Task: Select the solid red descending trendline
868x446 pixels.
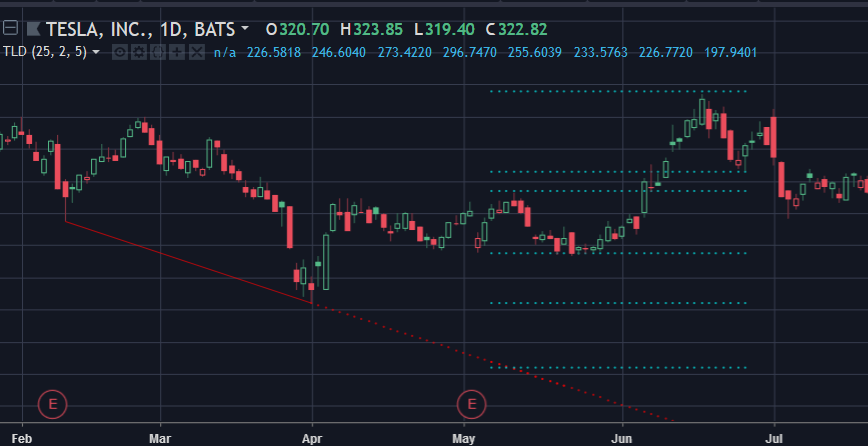Action: coord(188,262)
